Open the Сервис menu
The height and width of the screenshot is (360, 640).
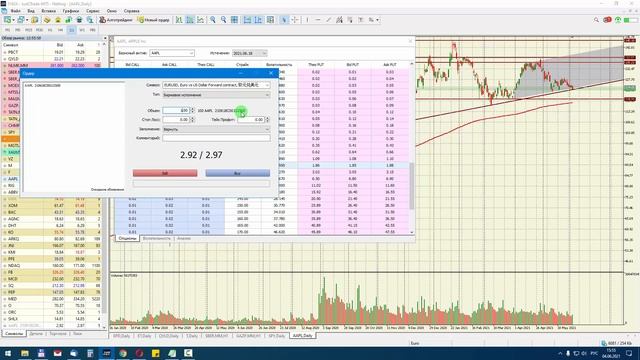pos(93,11)
